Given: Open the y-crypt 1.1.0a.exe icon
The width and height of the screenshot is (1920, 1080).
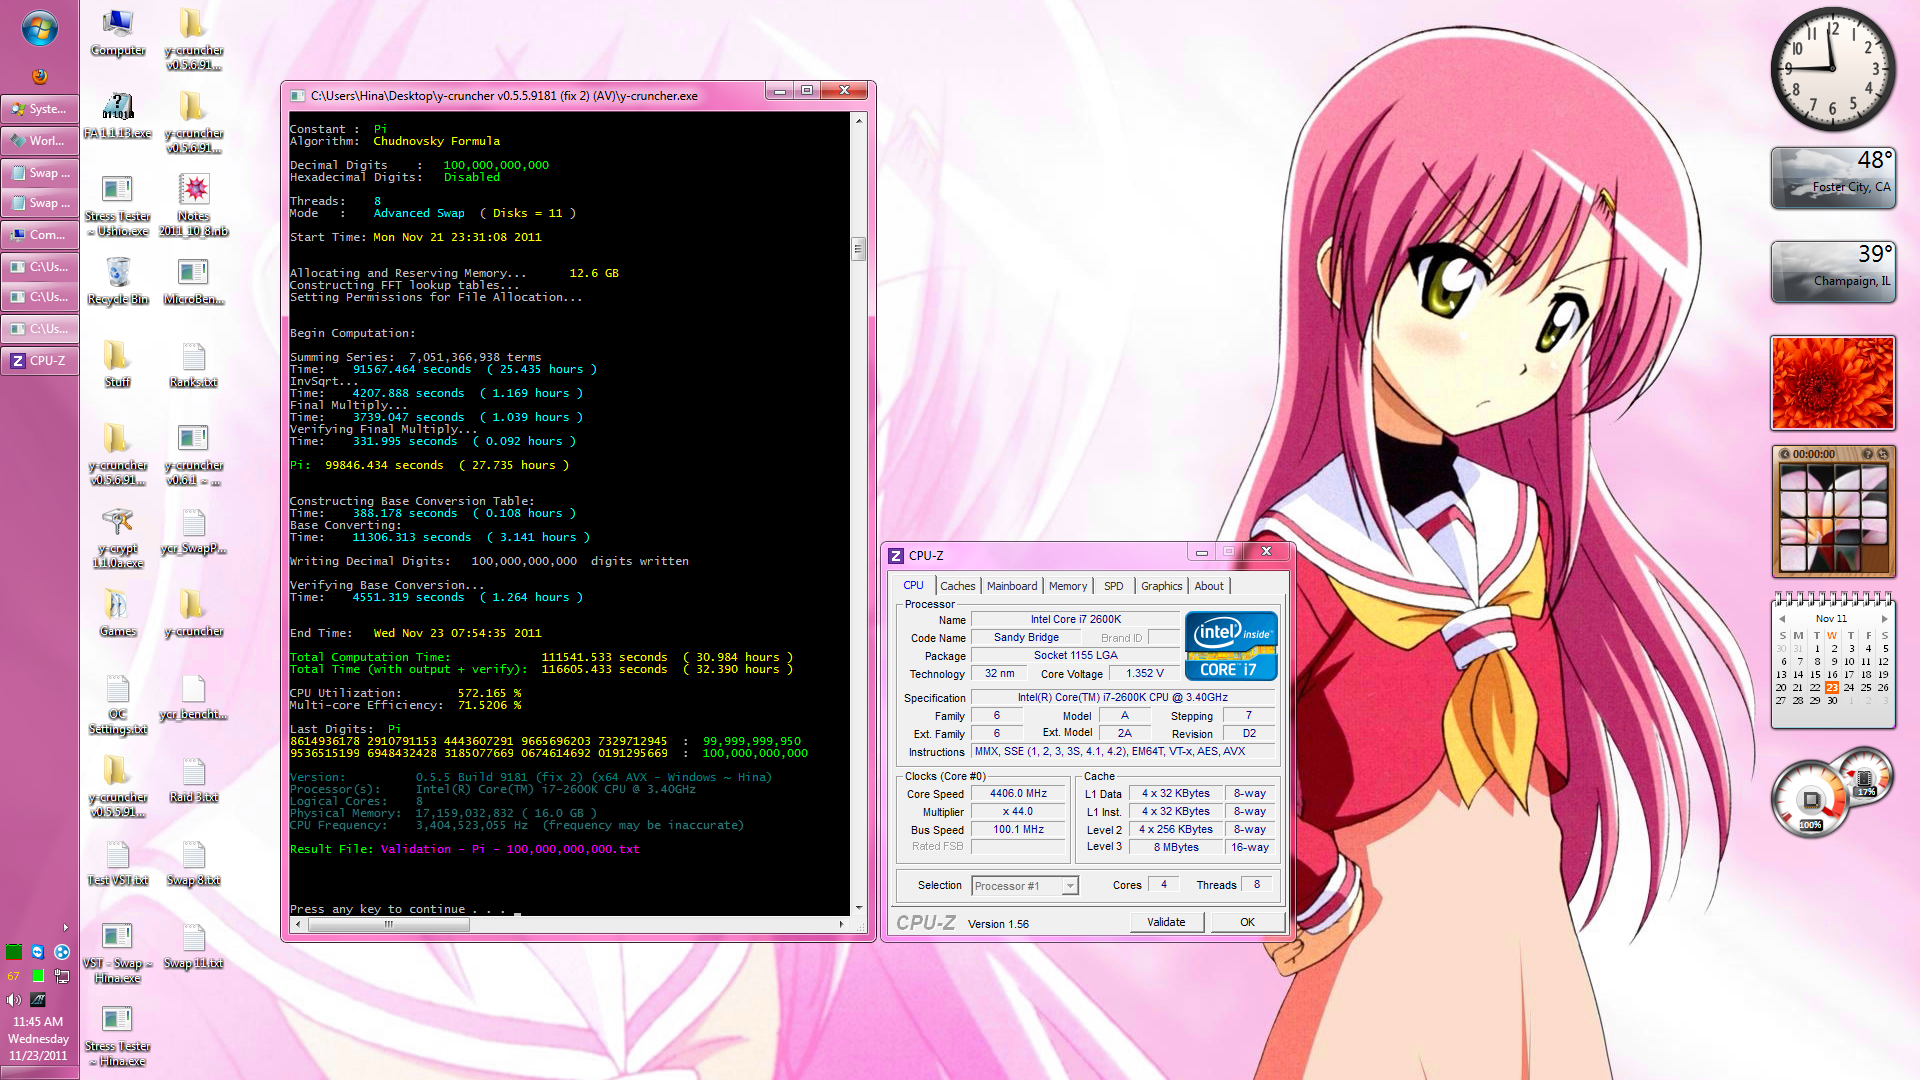Looking at the screenshot, I should click(118, 523).
